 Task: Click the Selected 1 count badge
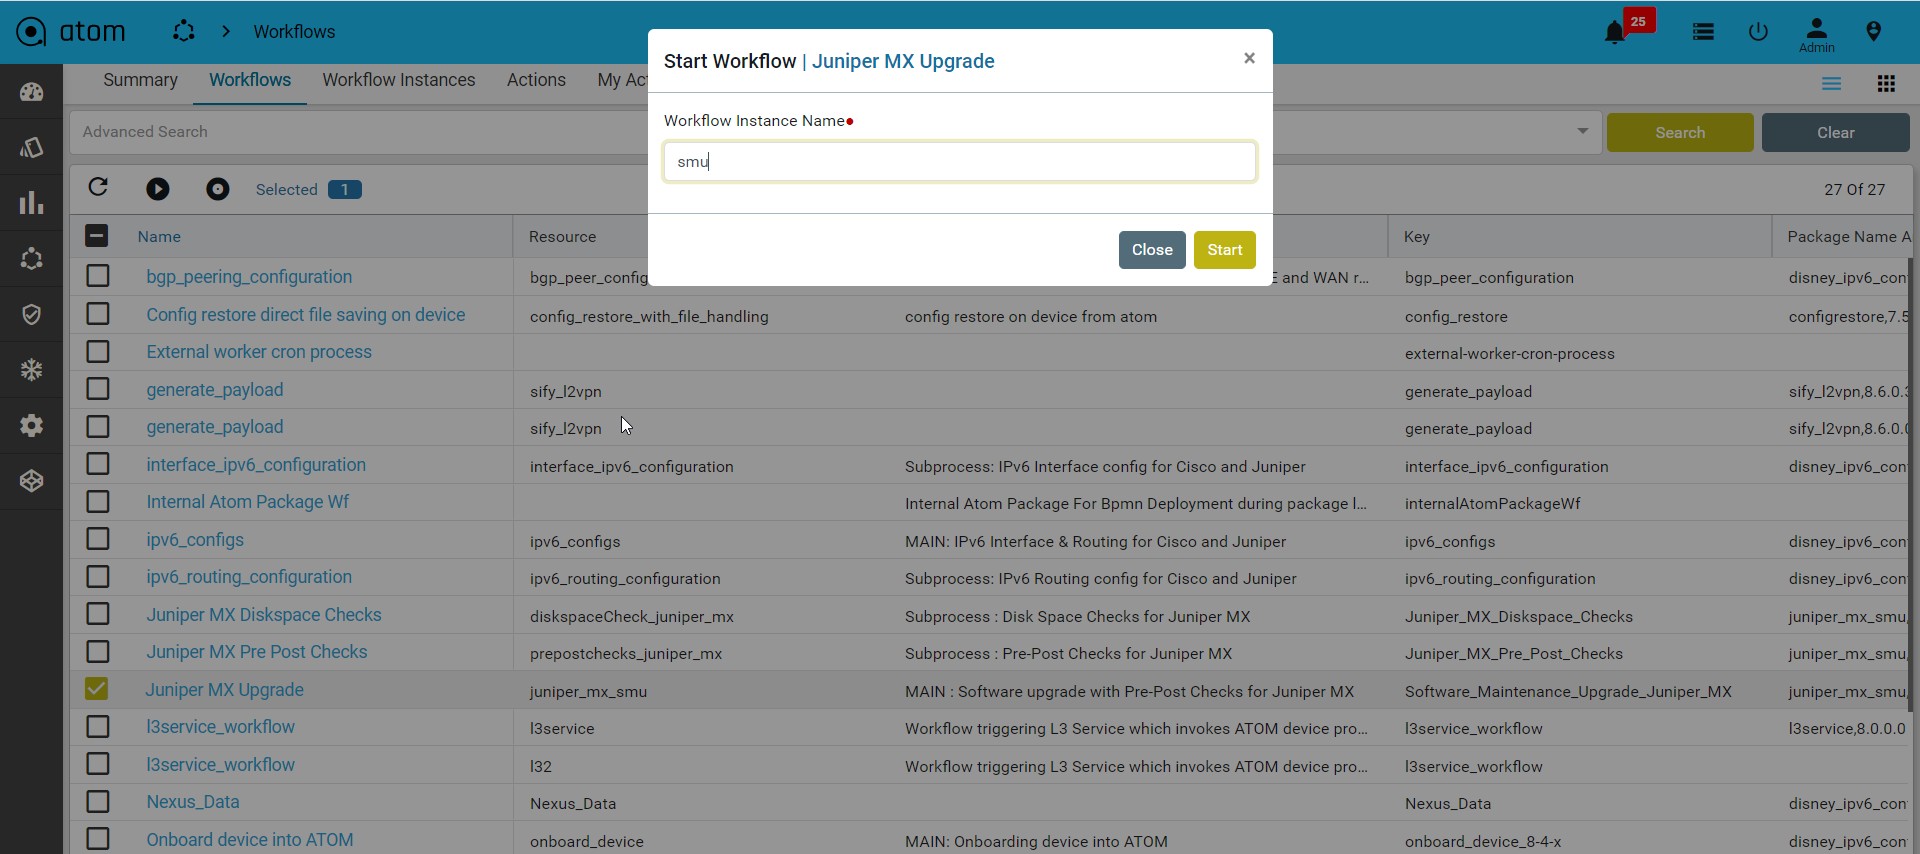(x=345, y=190)
